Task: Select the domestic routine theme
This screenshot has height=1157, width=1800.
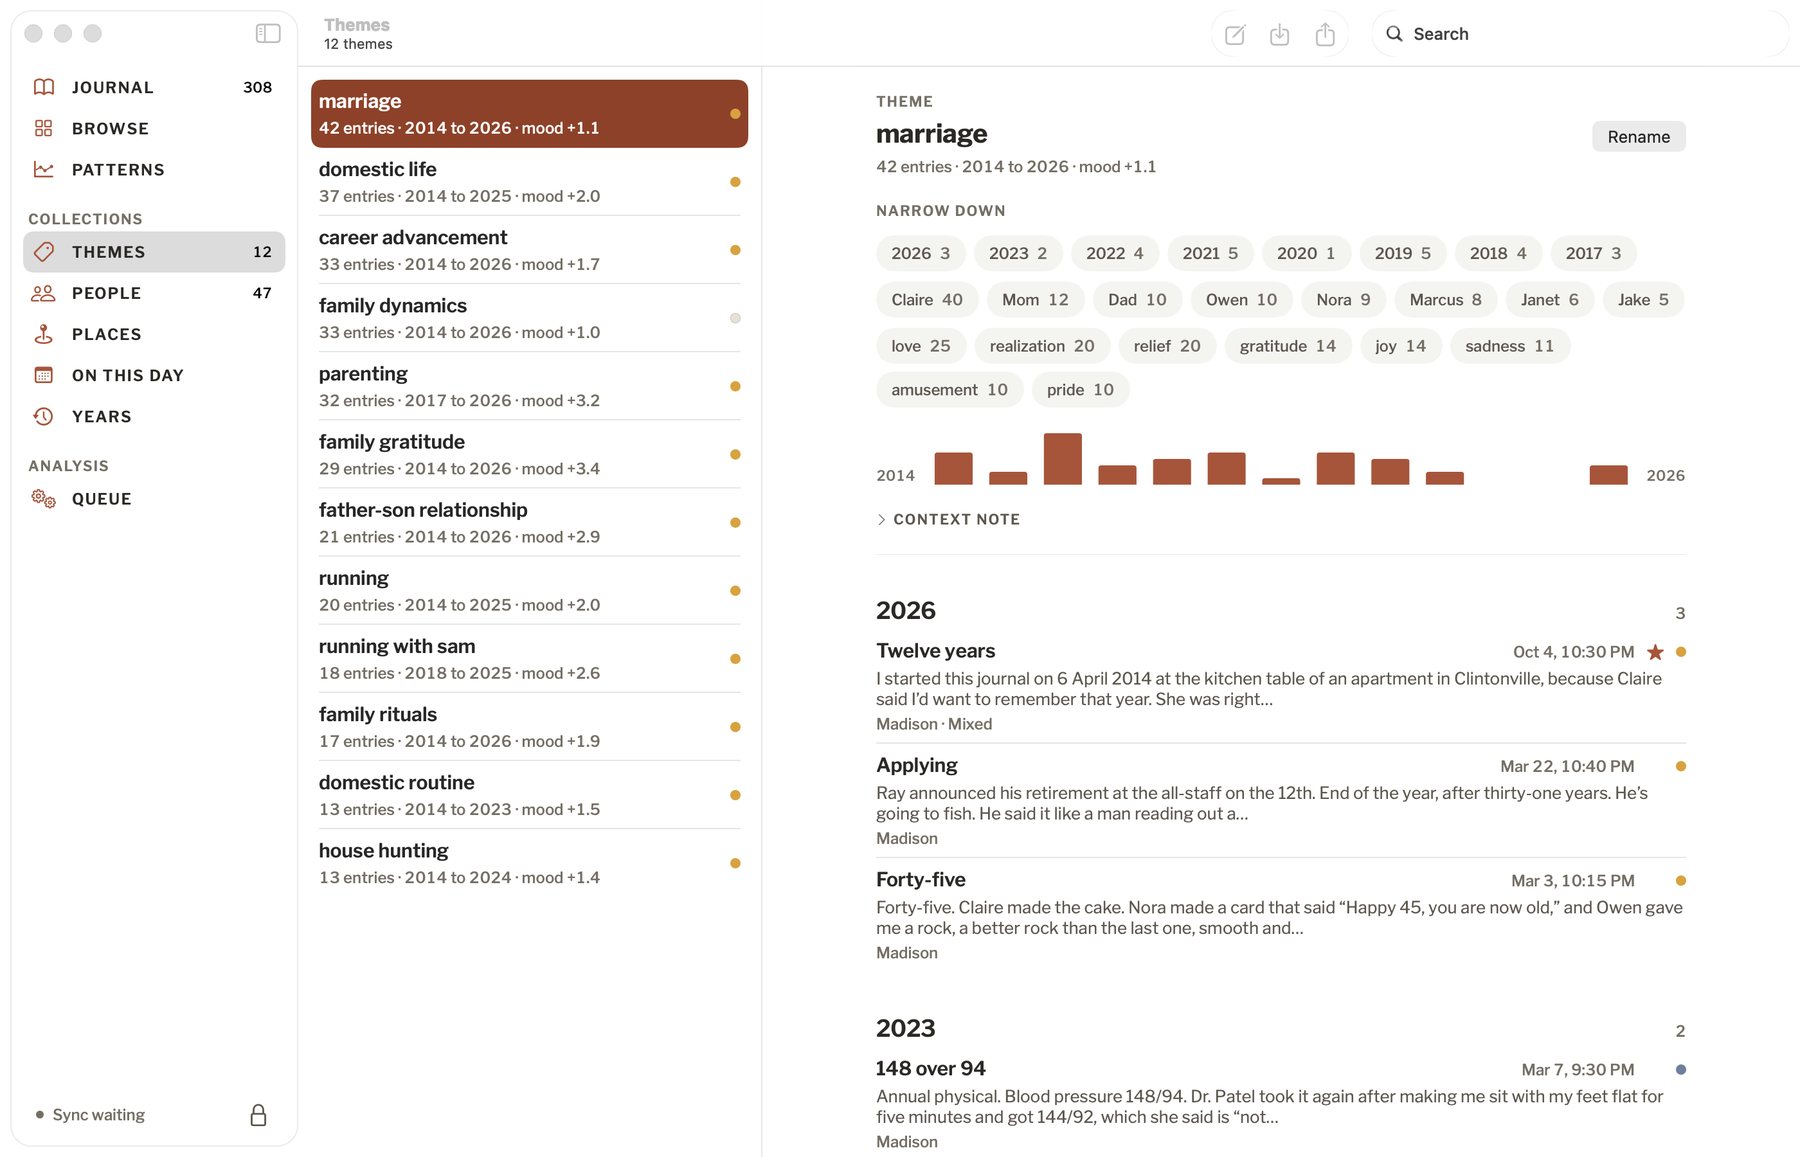Action: click(529, 795)
